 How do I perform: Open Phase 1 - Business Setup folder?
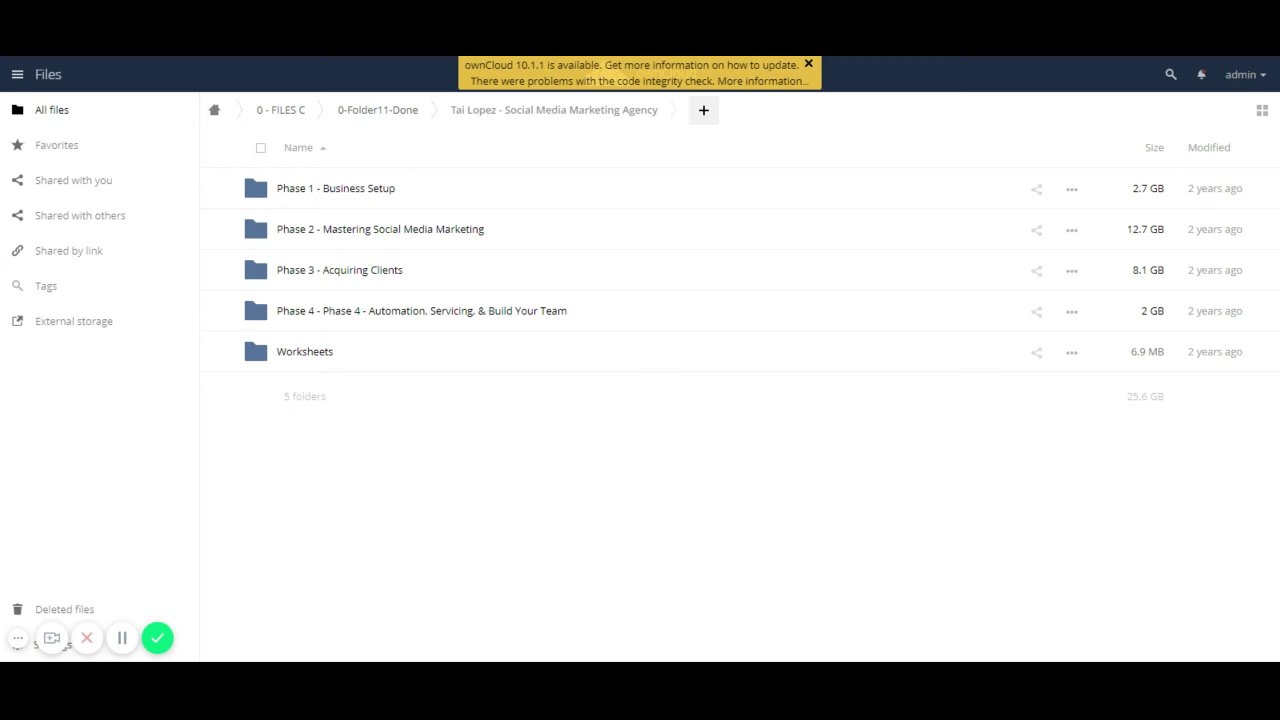pyautogui.click(x=336, y=188)
